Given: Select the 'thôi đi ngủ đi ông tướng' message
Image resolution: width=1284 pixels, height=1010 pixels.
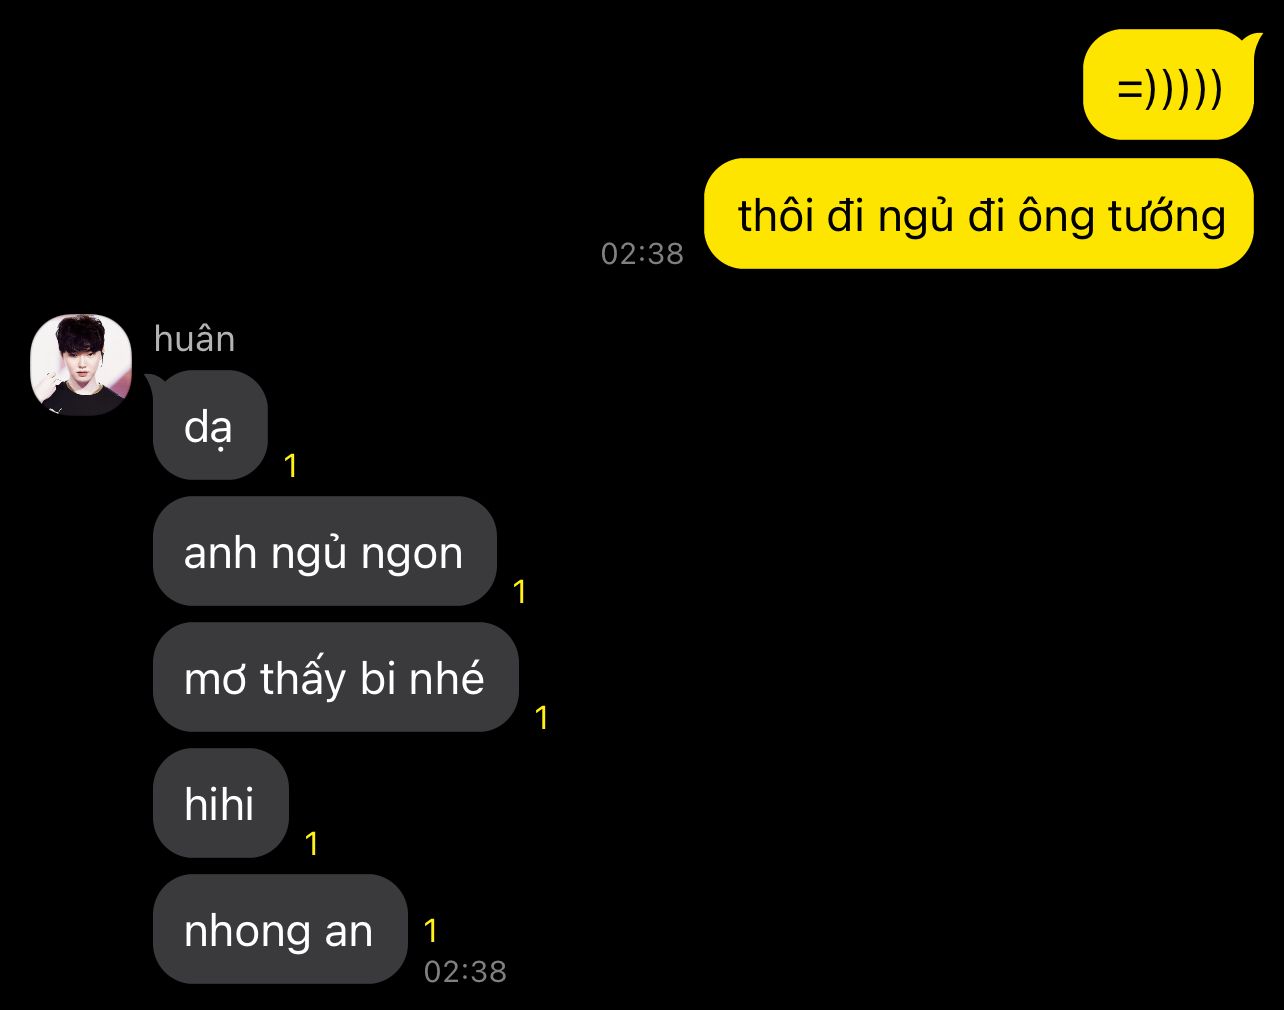Looking at the screenshot, I should pos(979,214).
